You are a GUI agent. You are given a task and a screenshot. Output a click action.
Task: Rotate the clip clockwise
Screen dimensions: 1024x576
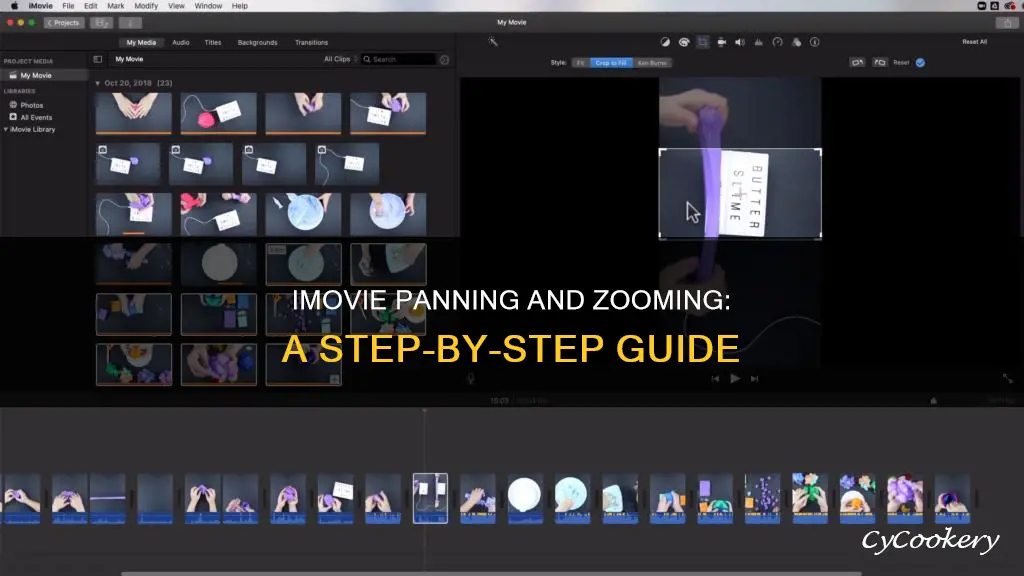pos(880,63)
